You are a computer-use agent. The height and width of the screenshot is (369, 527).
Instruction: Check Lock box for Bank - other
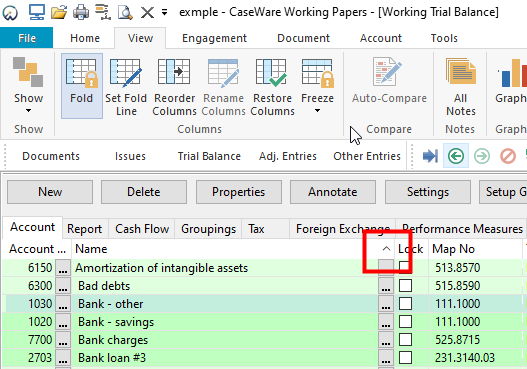click(x=405, y=304)
